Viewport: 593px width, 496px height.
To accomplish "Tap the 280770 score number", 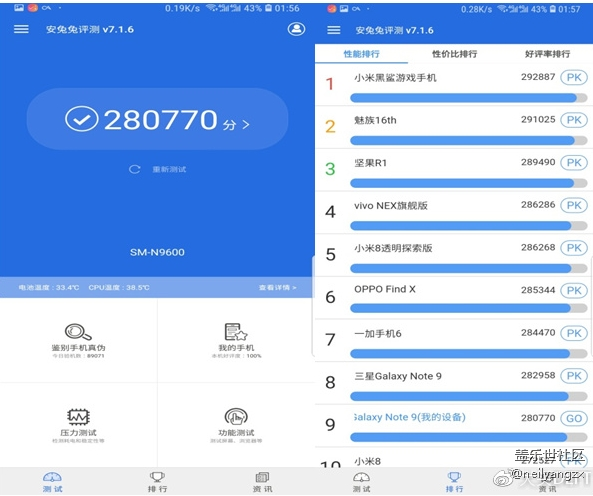I will coord(160,119).
